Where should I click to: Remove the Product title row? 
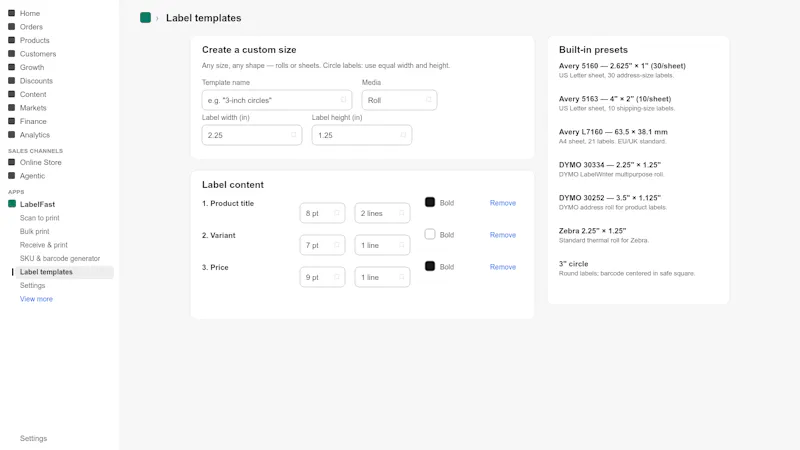503,203
